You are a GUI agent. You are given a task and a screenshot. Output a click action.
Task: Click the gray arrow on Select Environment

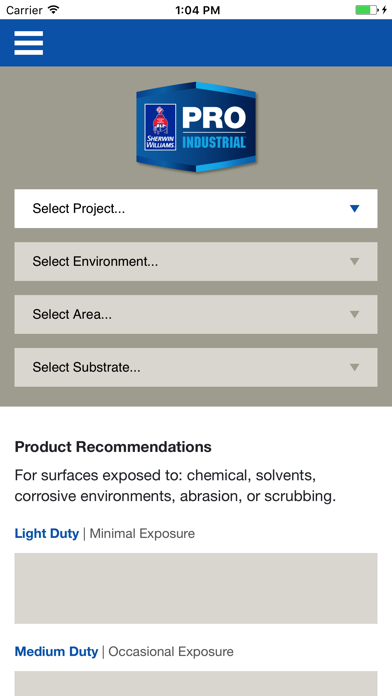(354, 261)
